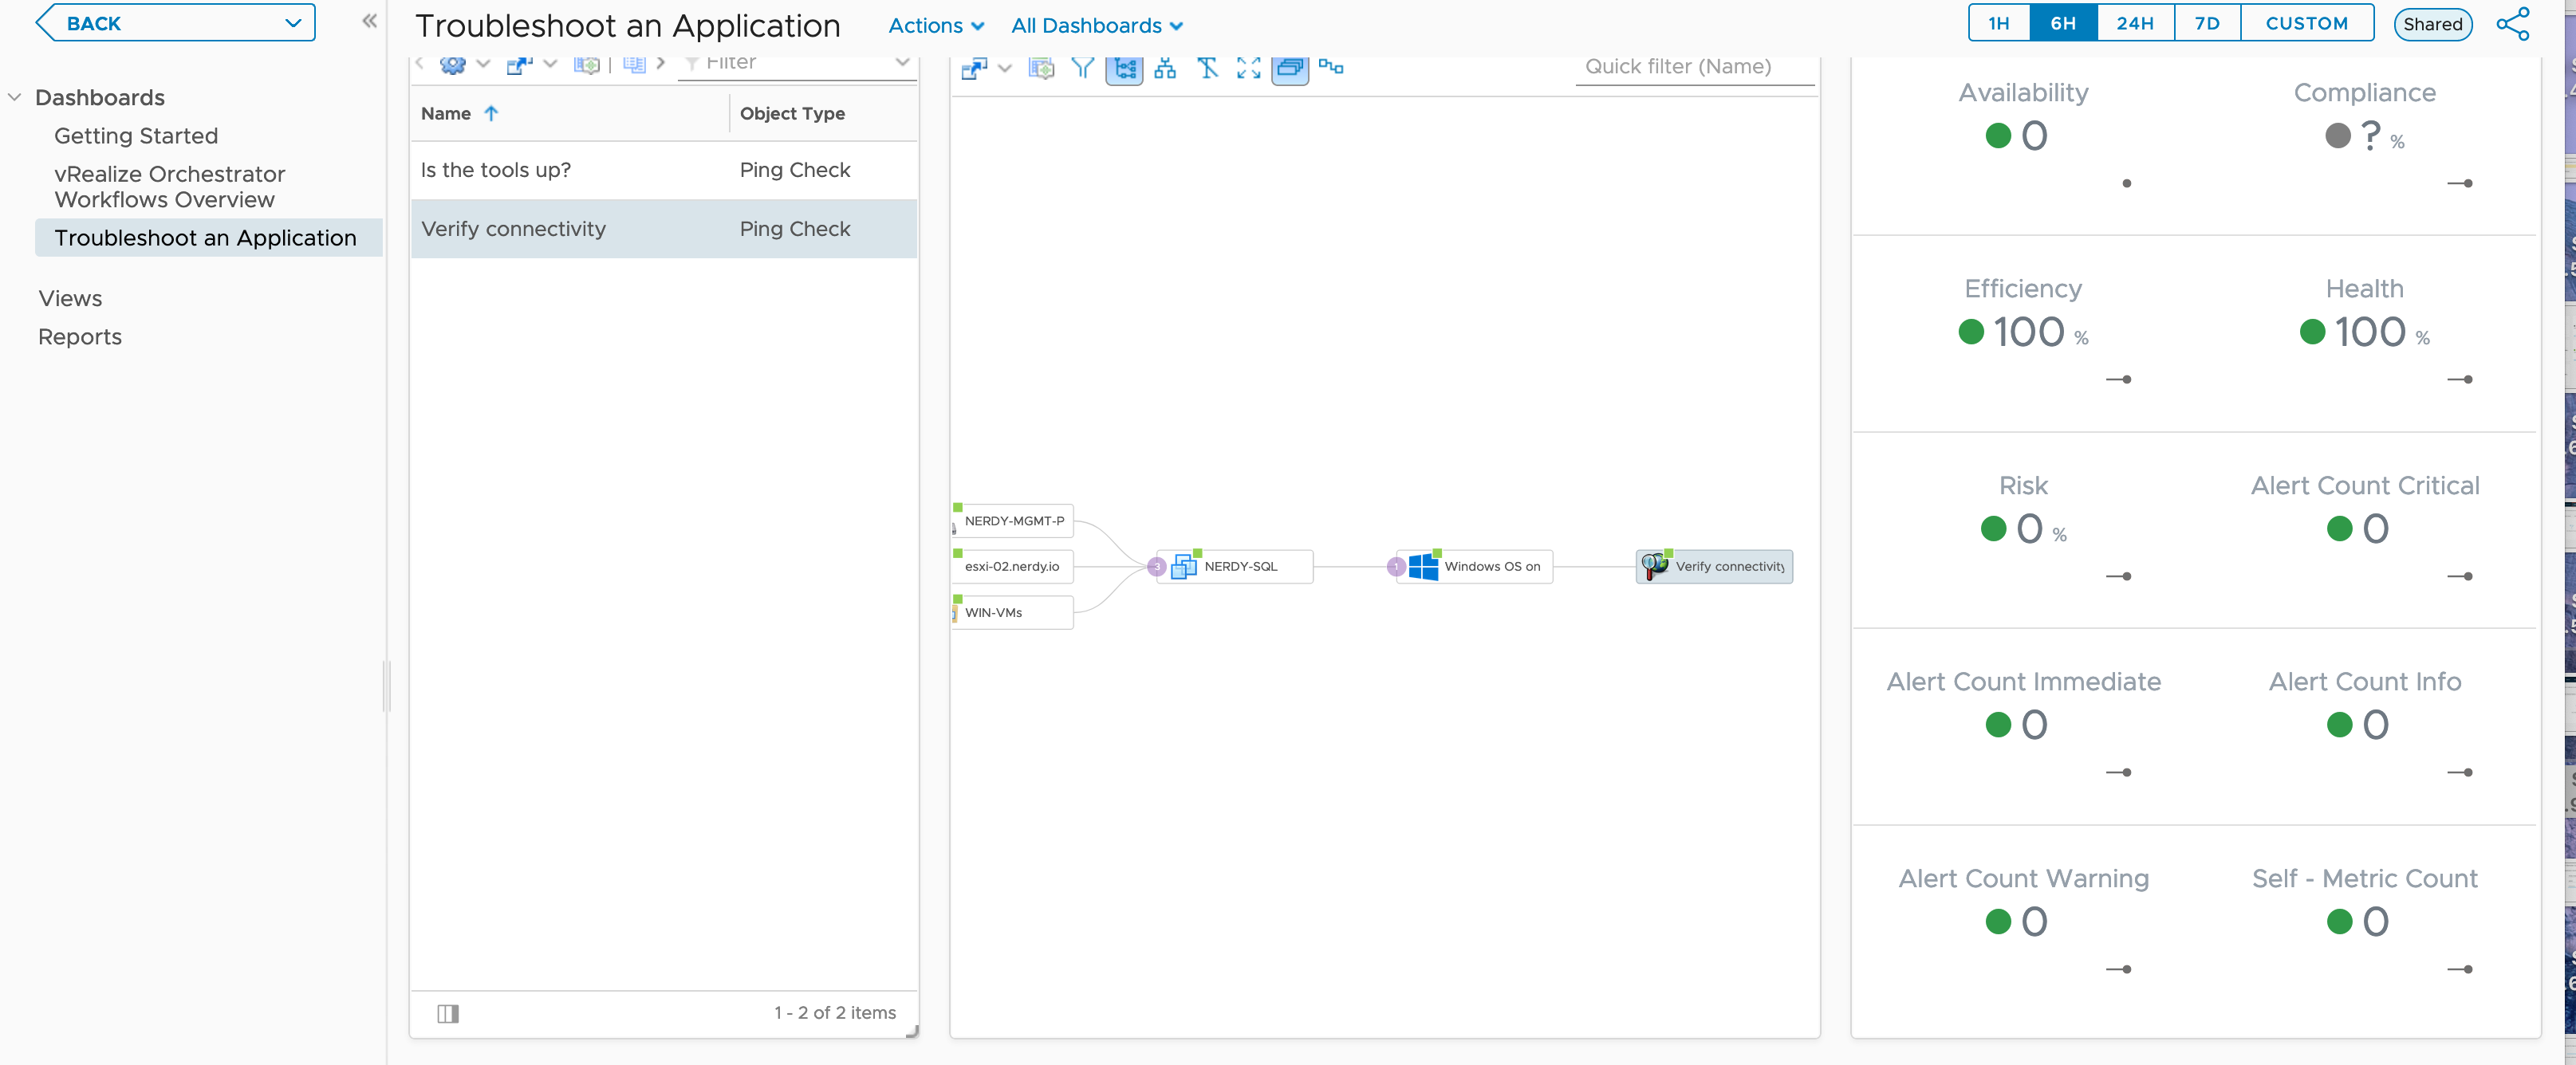
Task: Open the column chooser icon below list
Action: (x=448, y=1013)
